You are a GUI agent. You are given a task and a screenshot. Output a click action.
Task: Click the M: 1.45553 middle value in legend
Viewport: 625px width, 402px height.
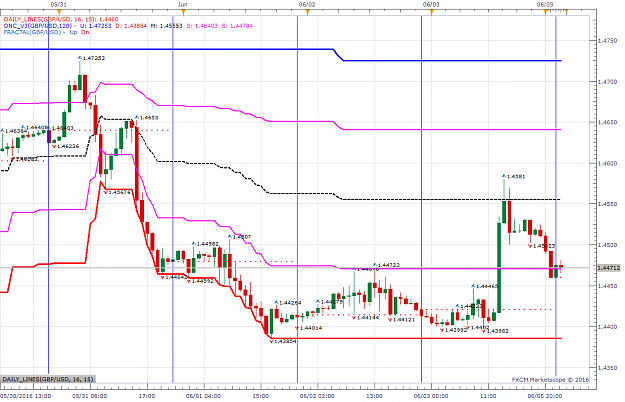(x=166, y=25)
